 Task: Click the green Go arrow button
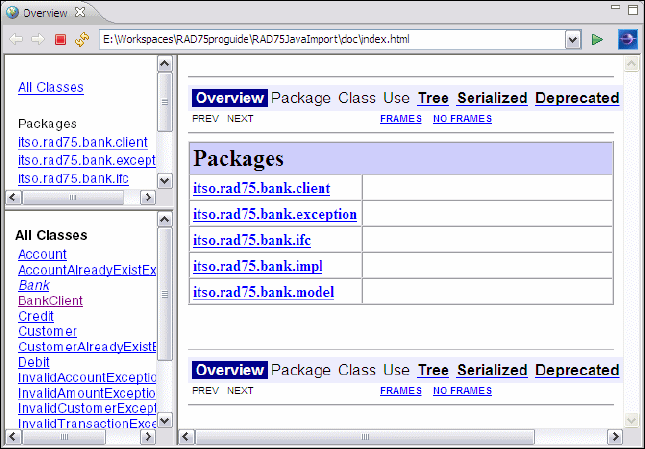[x=597, y=39]
